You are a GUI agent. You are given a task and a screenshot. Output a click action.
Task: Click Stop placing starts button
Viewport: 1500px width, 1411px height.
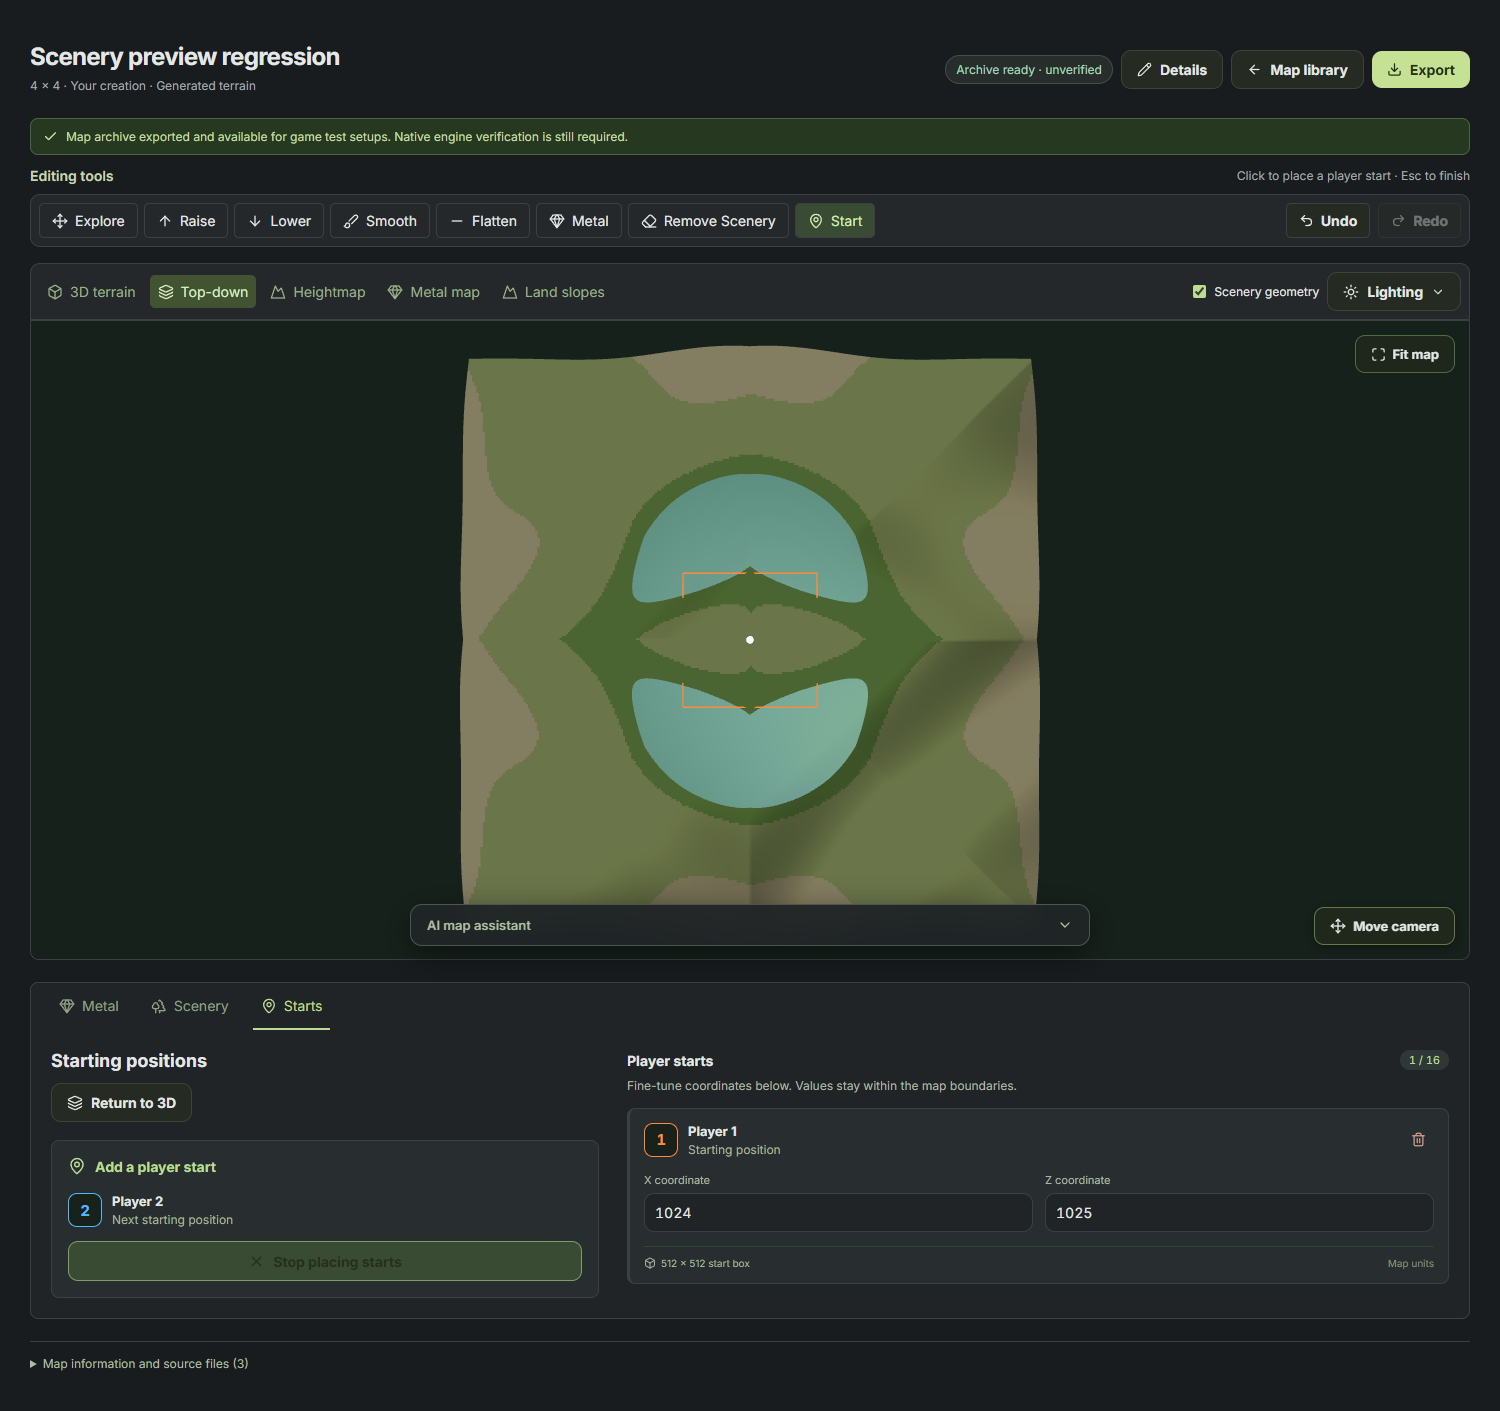[325, 1261]
